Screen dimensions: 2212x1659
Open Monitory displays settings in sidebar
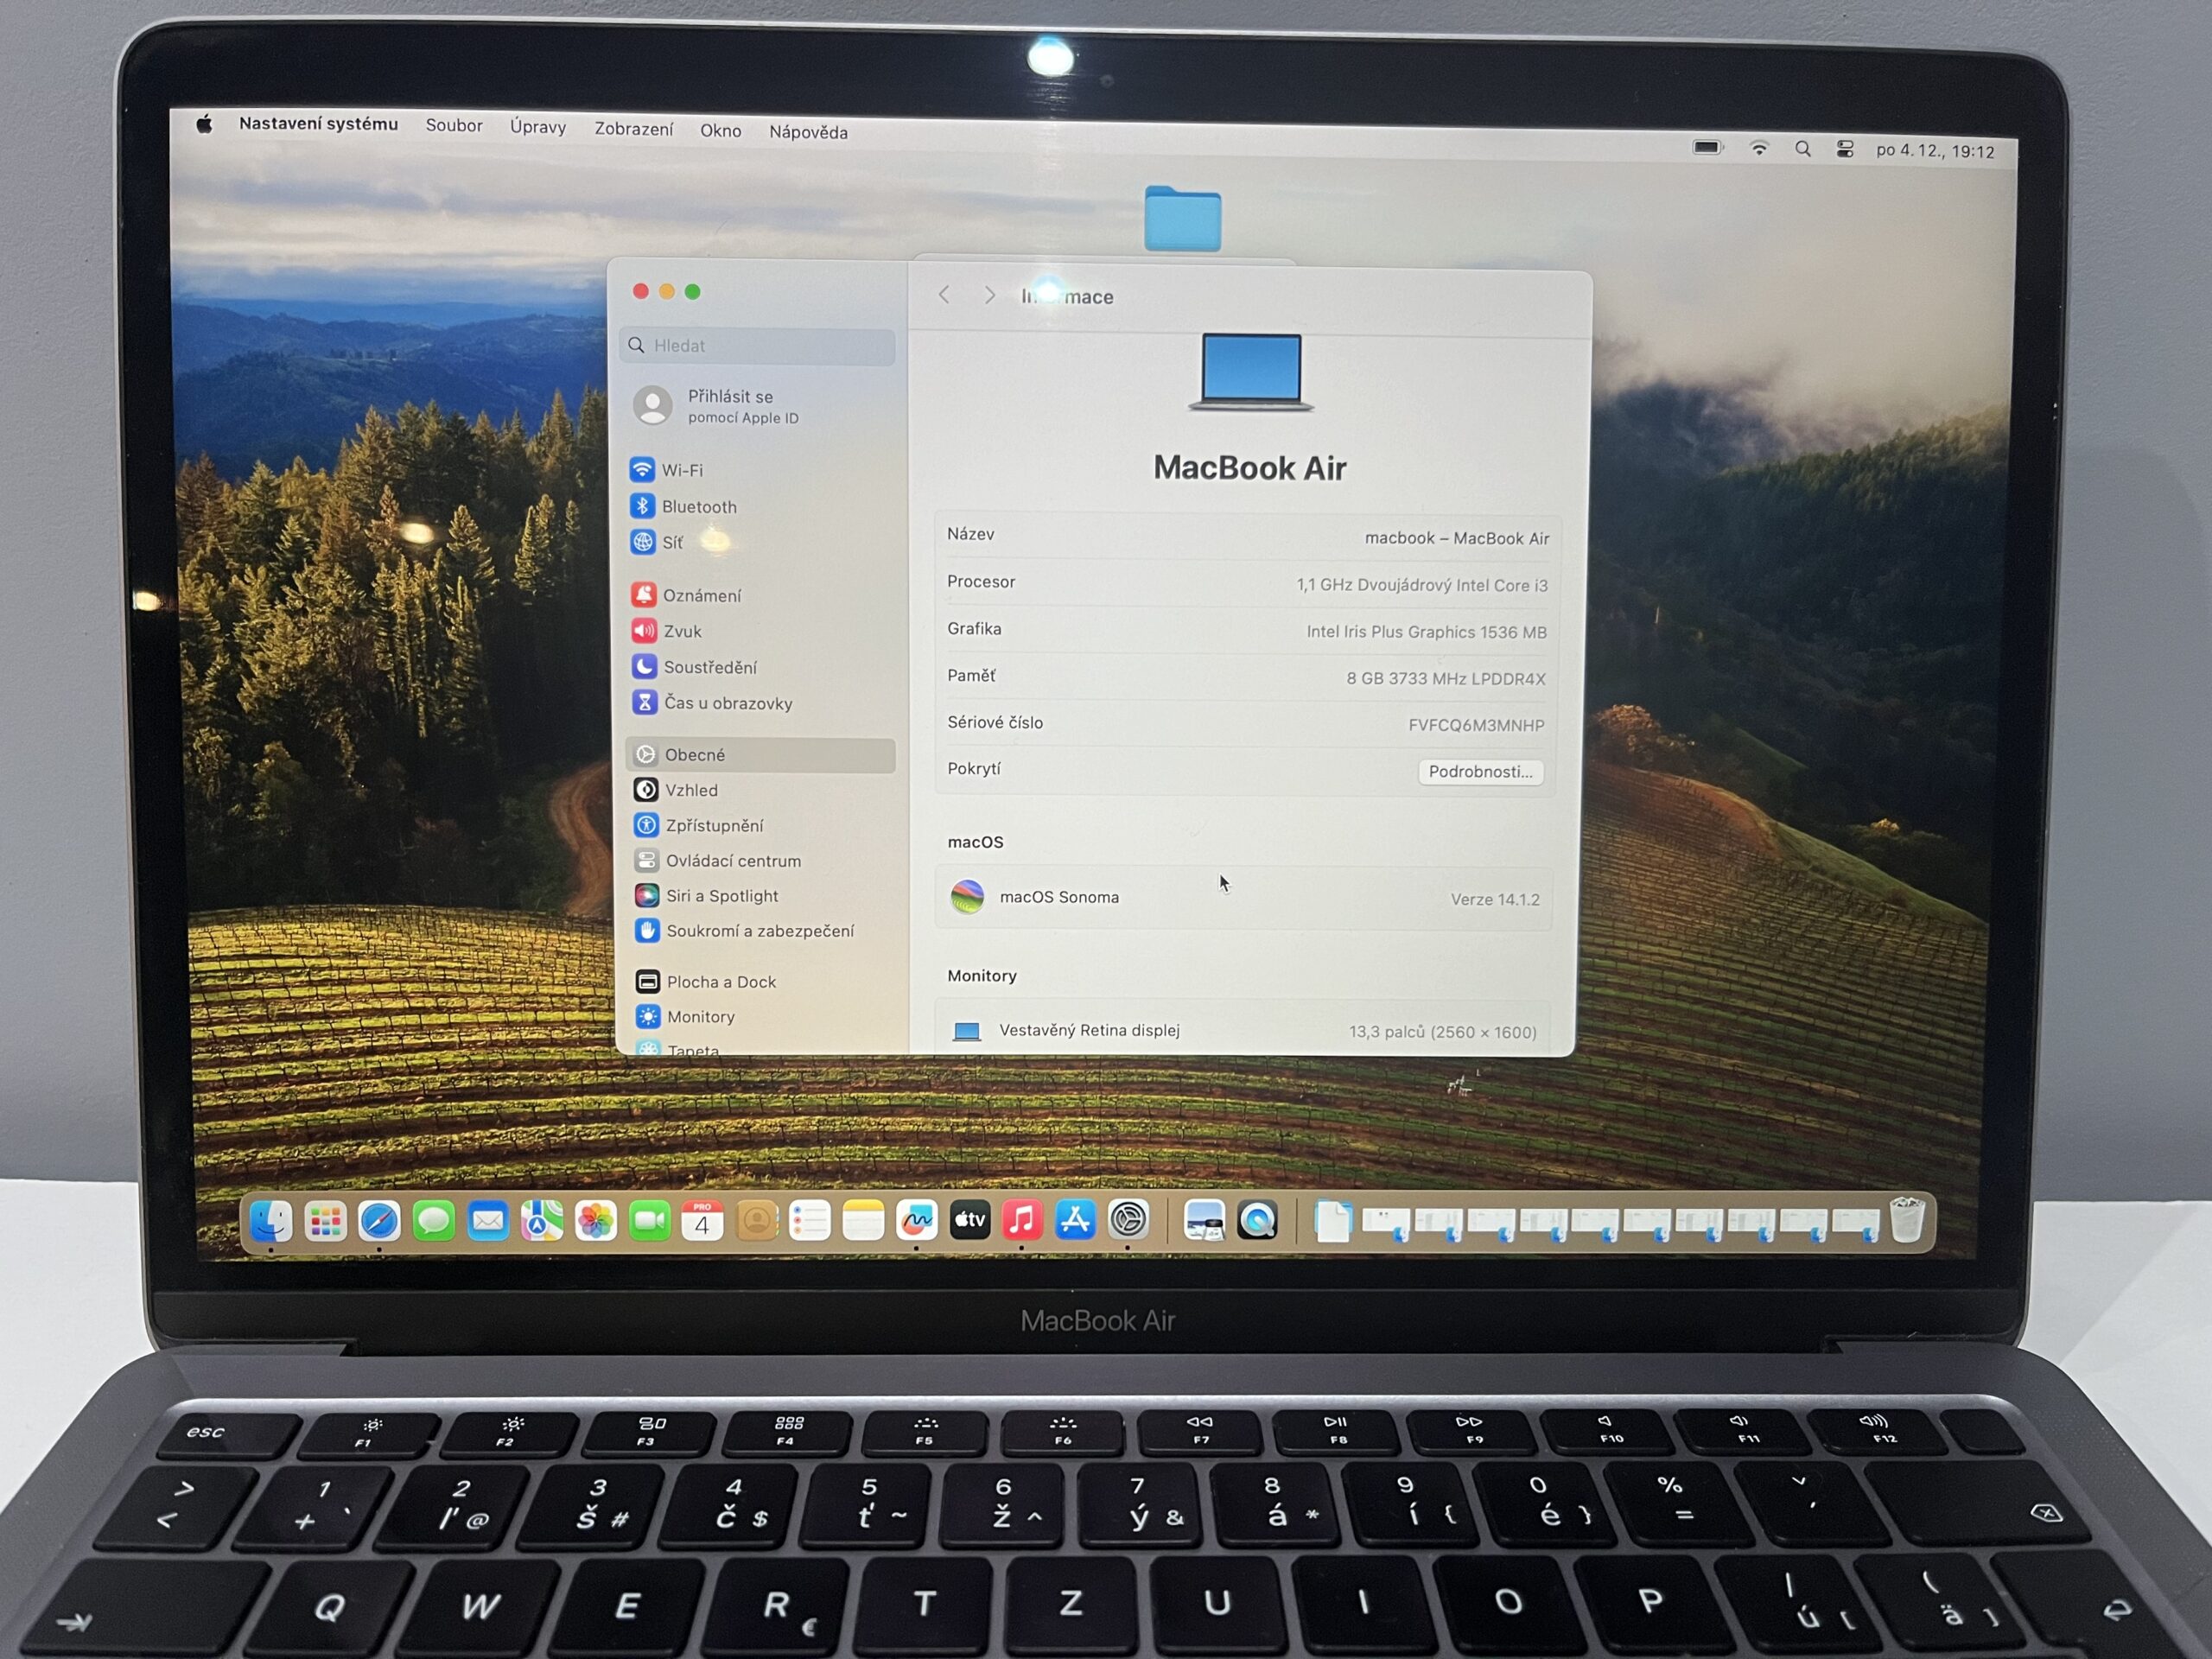[700, 1017]
